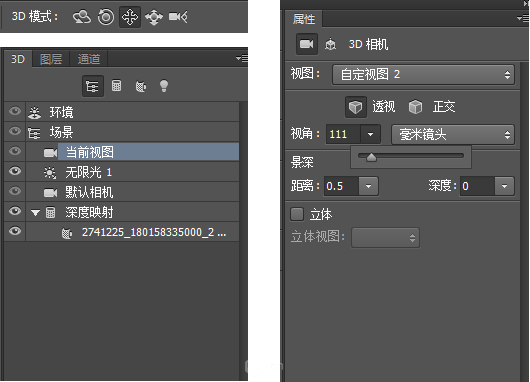Image resolution: width=530 pixels, height=382 pixels.
Task: Click the 透视 label
Action: pos(384,107)
